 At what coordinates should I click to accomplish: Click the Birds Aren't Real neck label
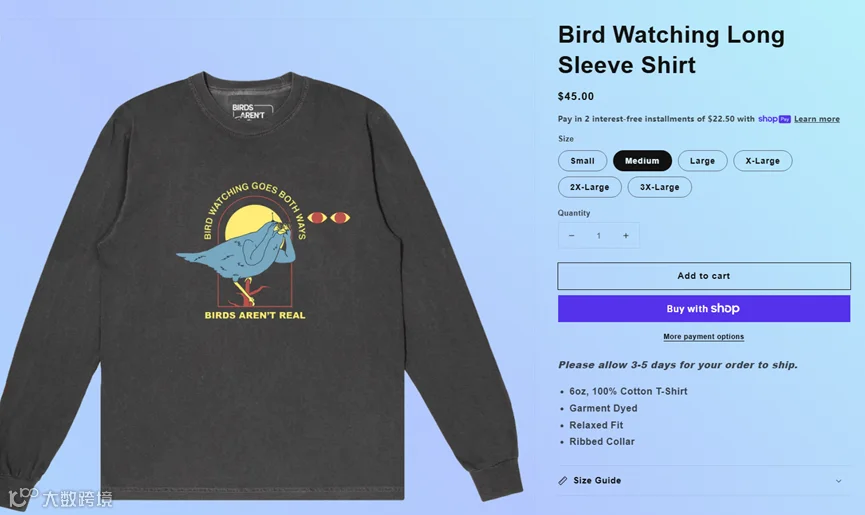(x=249, y=111)
